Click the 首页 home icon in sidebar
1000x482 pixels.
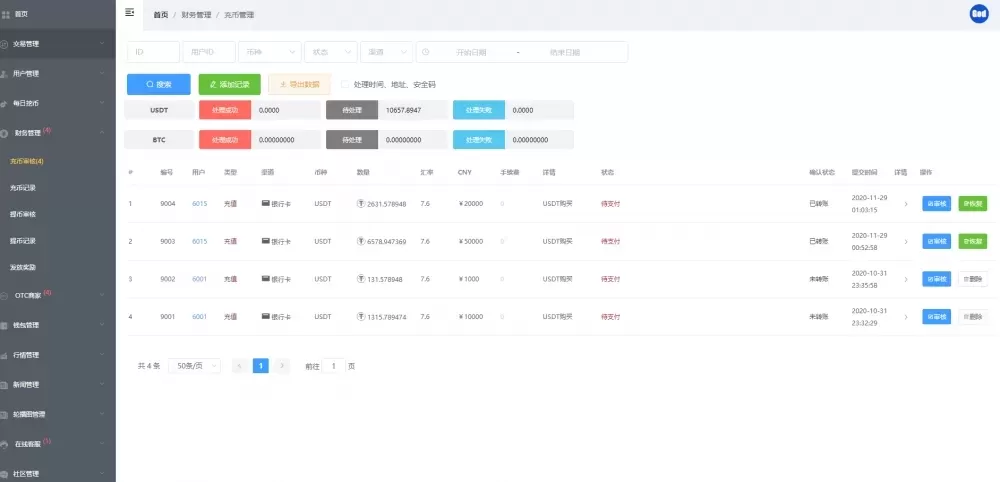tap(6, 14)
